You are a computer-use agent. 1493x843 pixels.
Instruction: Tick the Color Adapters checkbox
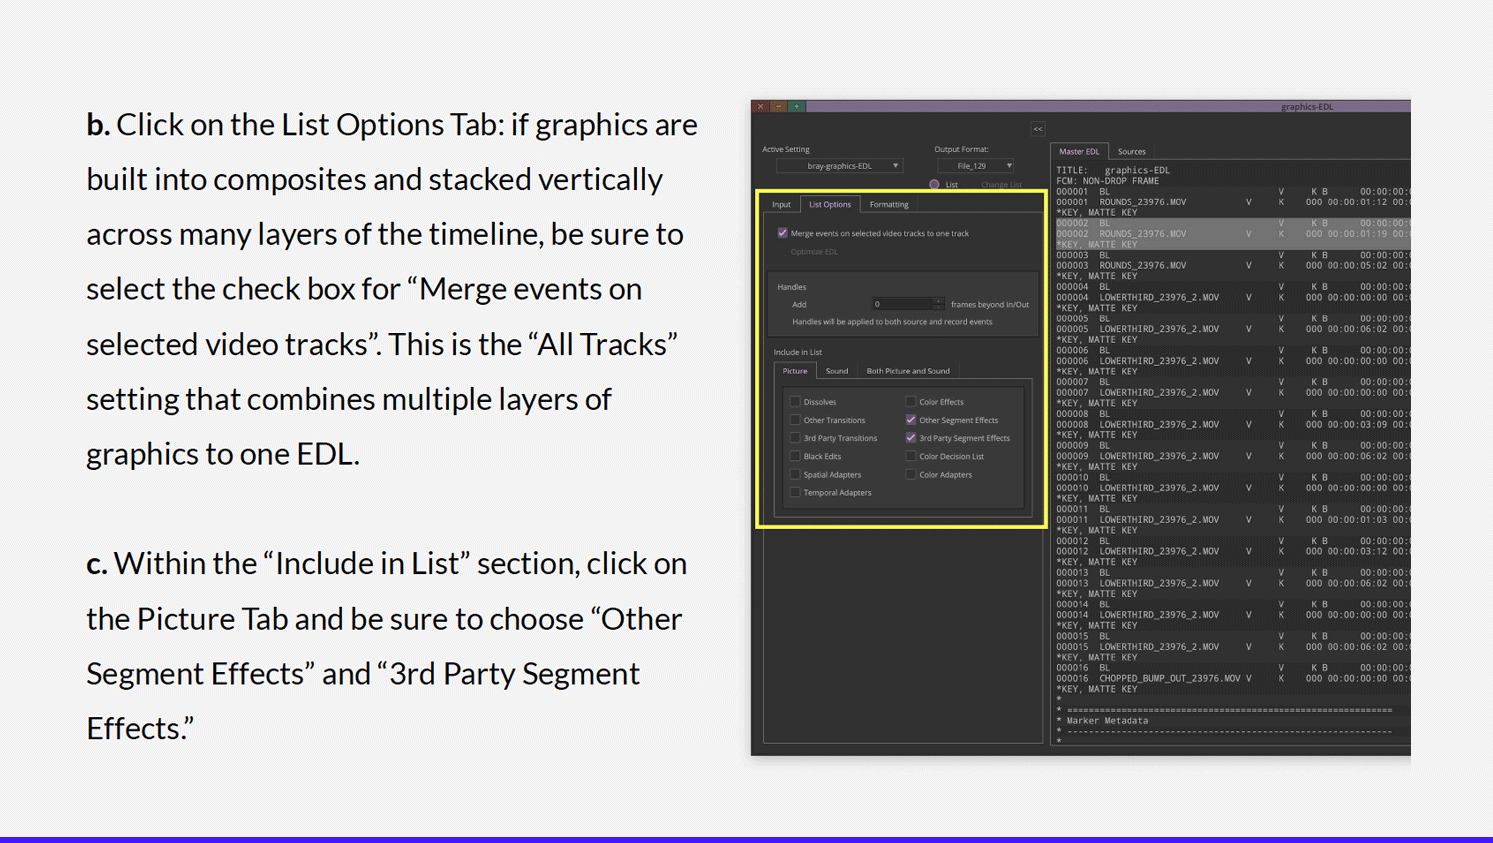910,474
